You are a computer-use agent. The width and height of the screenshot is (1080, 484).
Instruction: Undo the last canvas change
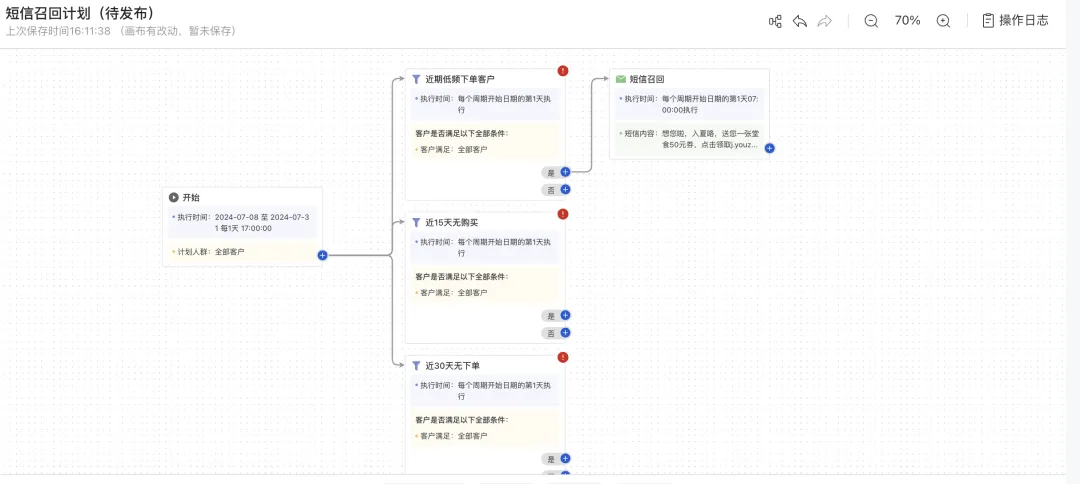pyautogui.click(x=800, y=21)
